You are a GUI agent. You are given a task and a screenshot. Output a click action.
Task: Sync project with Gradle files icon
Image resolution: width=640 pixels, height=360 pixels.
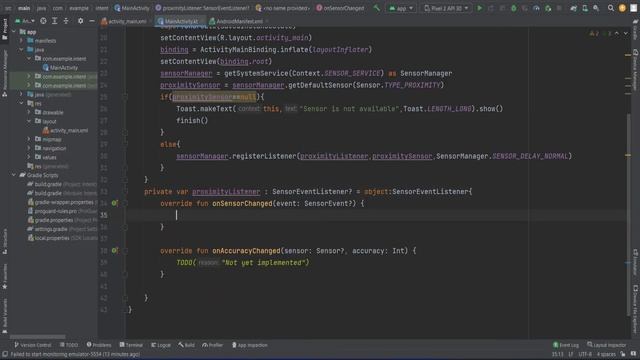(573, 8)
